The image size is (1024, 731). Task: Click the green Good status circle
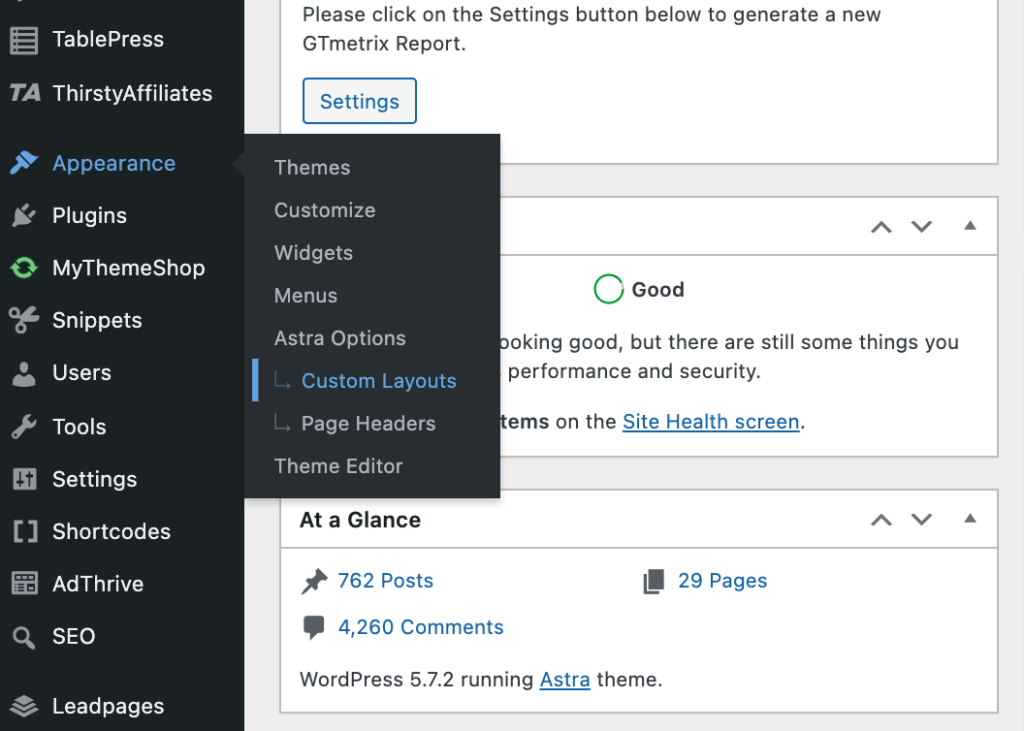(x=608, y=289)
